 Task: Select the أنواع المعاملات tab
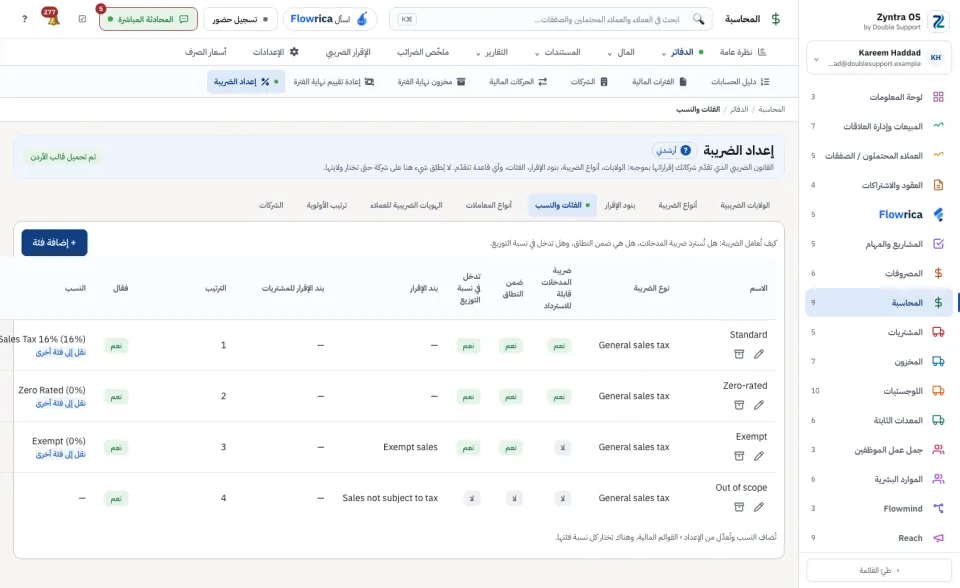click(x=489, y=205)
